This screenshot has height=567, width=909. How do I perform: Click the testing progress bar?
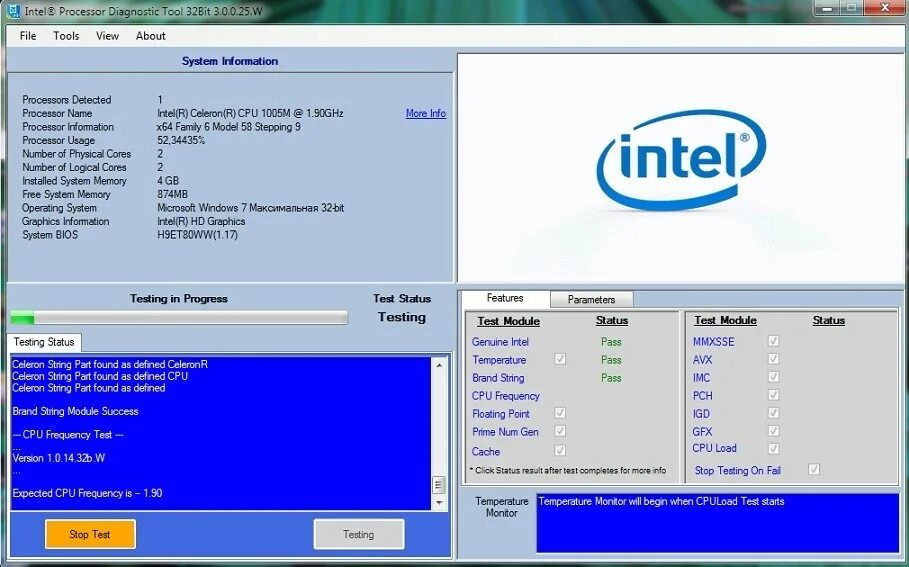click(179, 318)
